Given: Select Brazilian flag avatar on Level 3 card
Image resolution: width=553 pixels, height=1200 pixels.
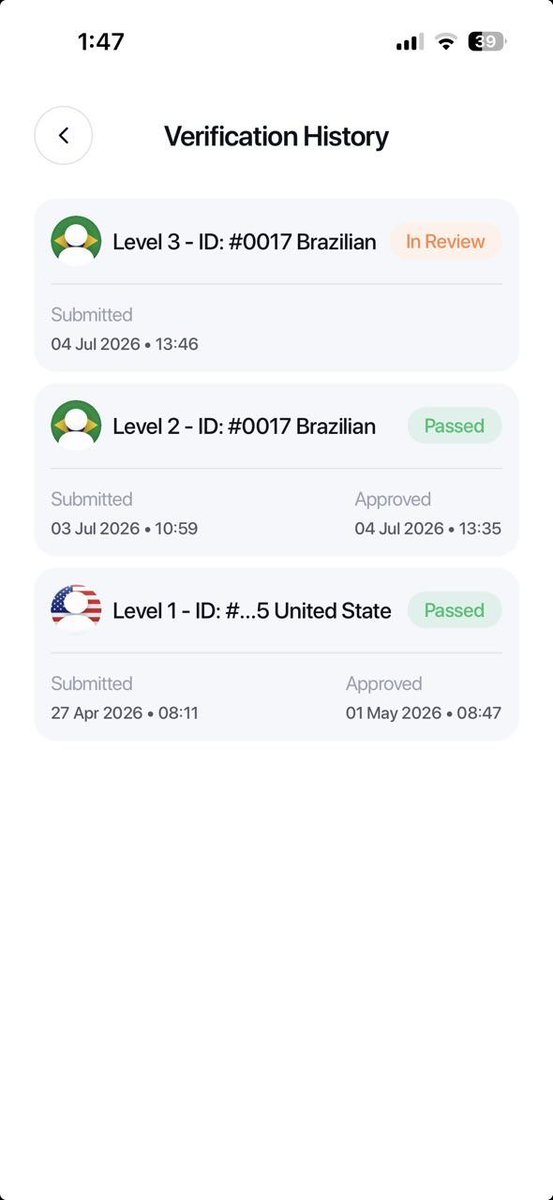Looking at the screenshot, I should coord(76,241).
